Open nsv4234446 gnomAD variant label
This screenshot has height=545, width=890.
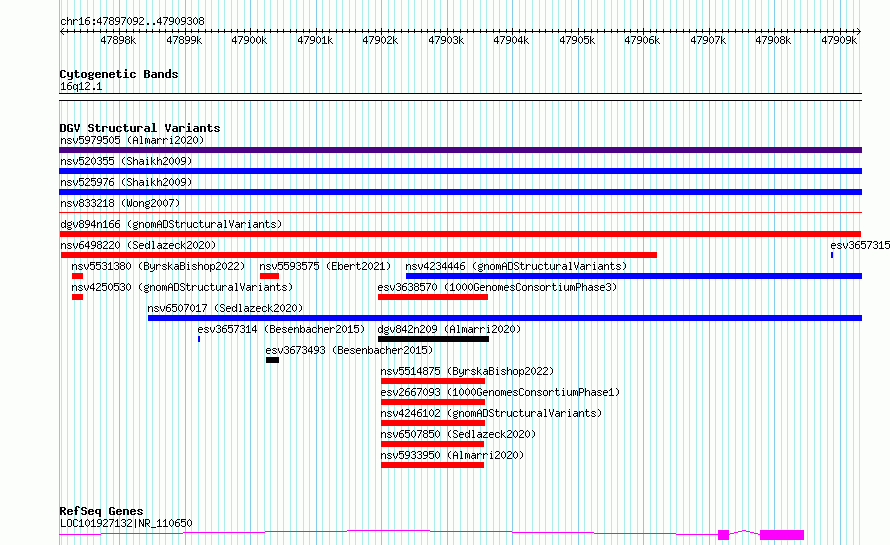pos(516,266)
